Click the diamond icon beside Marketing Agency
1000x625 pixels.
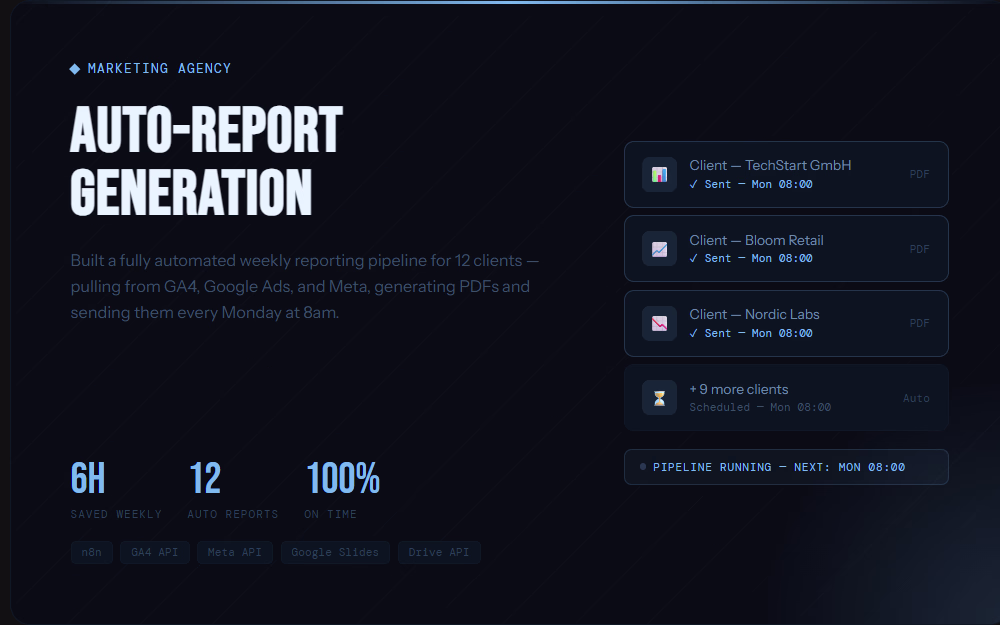(75, 69)
